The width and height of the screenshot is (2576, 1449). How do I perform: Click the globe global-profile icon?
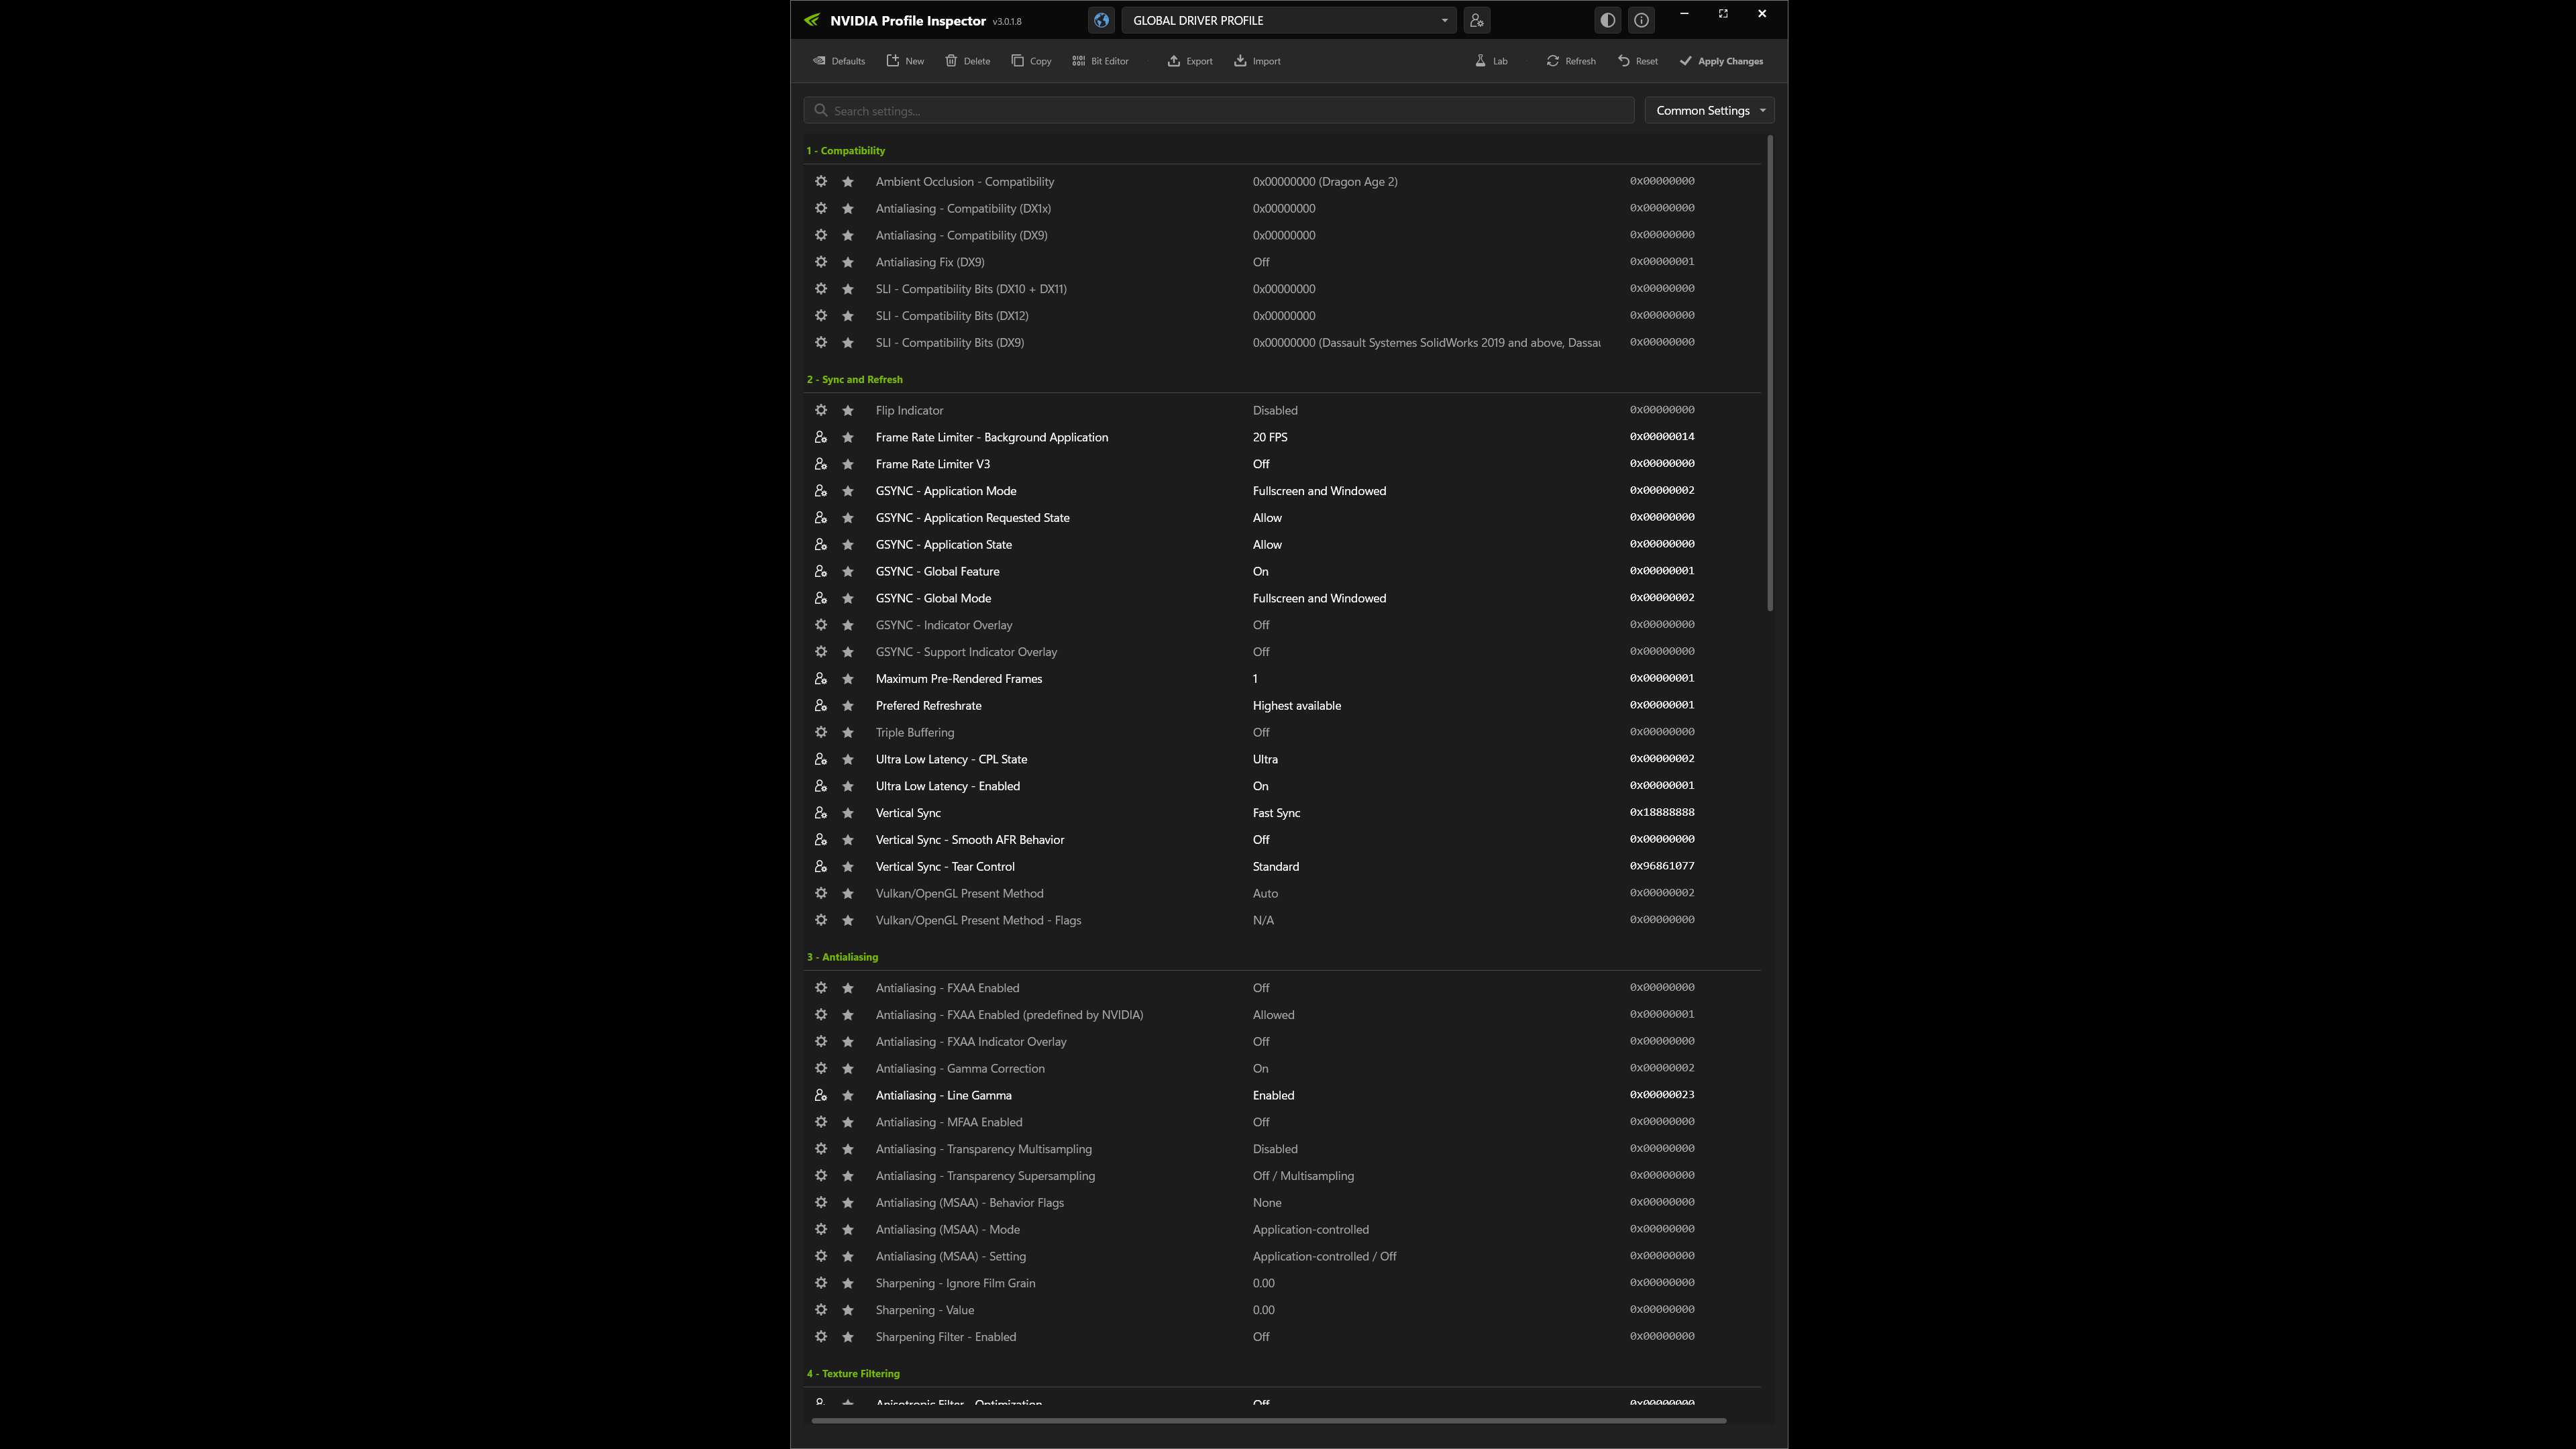pos(1101,20)
